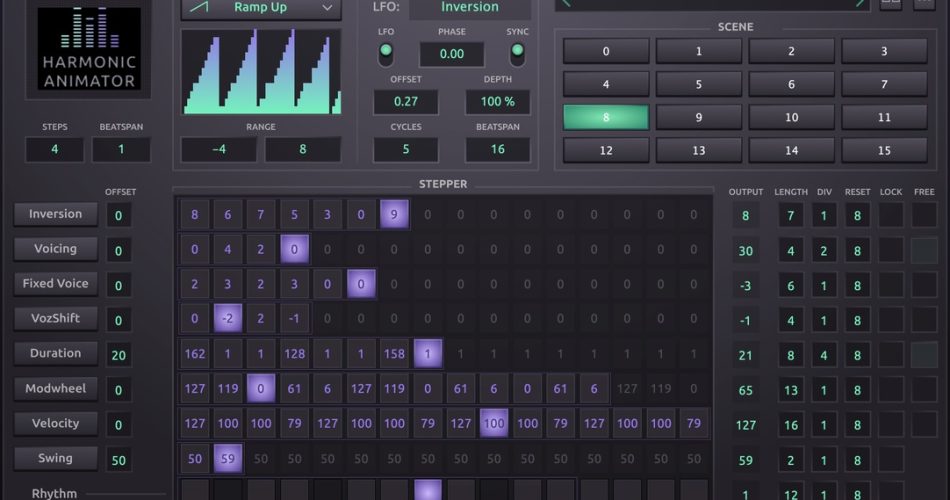Toggle FREE checkbox in the Velocity row
This screenshot has height=500, width=950.
pos(924,424)
